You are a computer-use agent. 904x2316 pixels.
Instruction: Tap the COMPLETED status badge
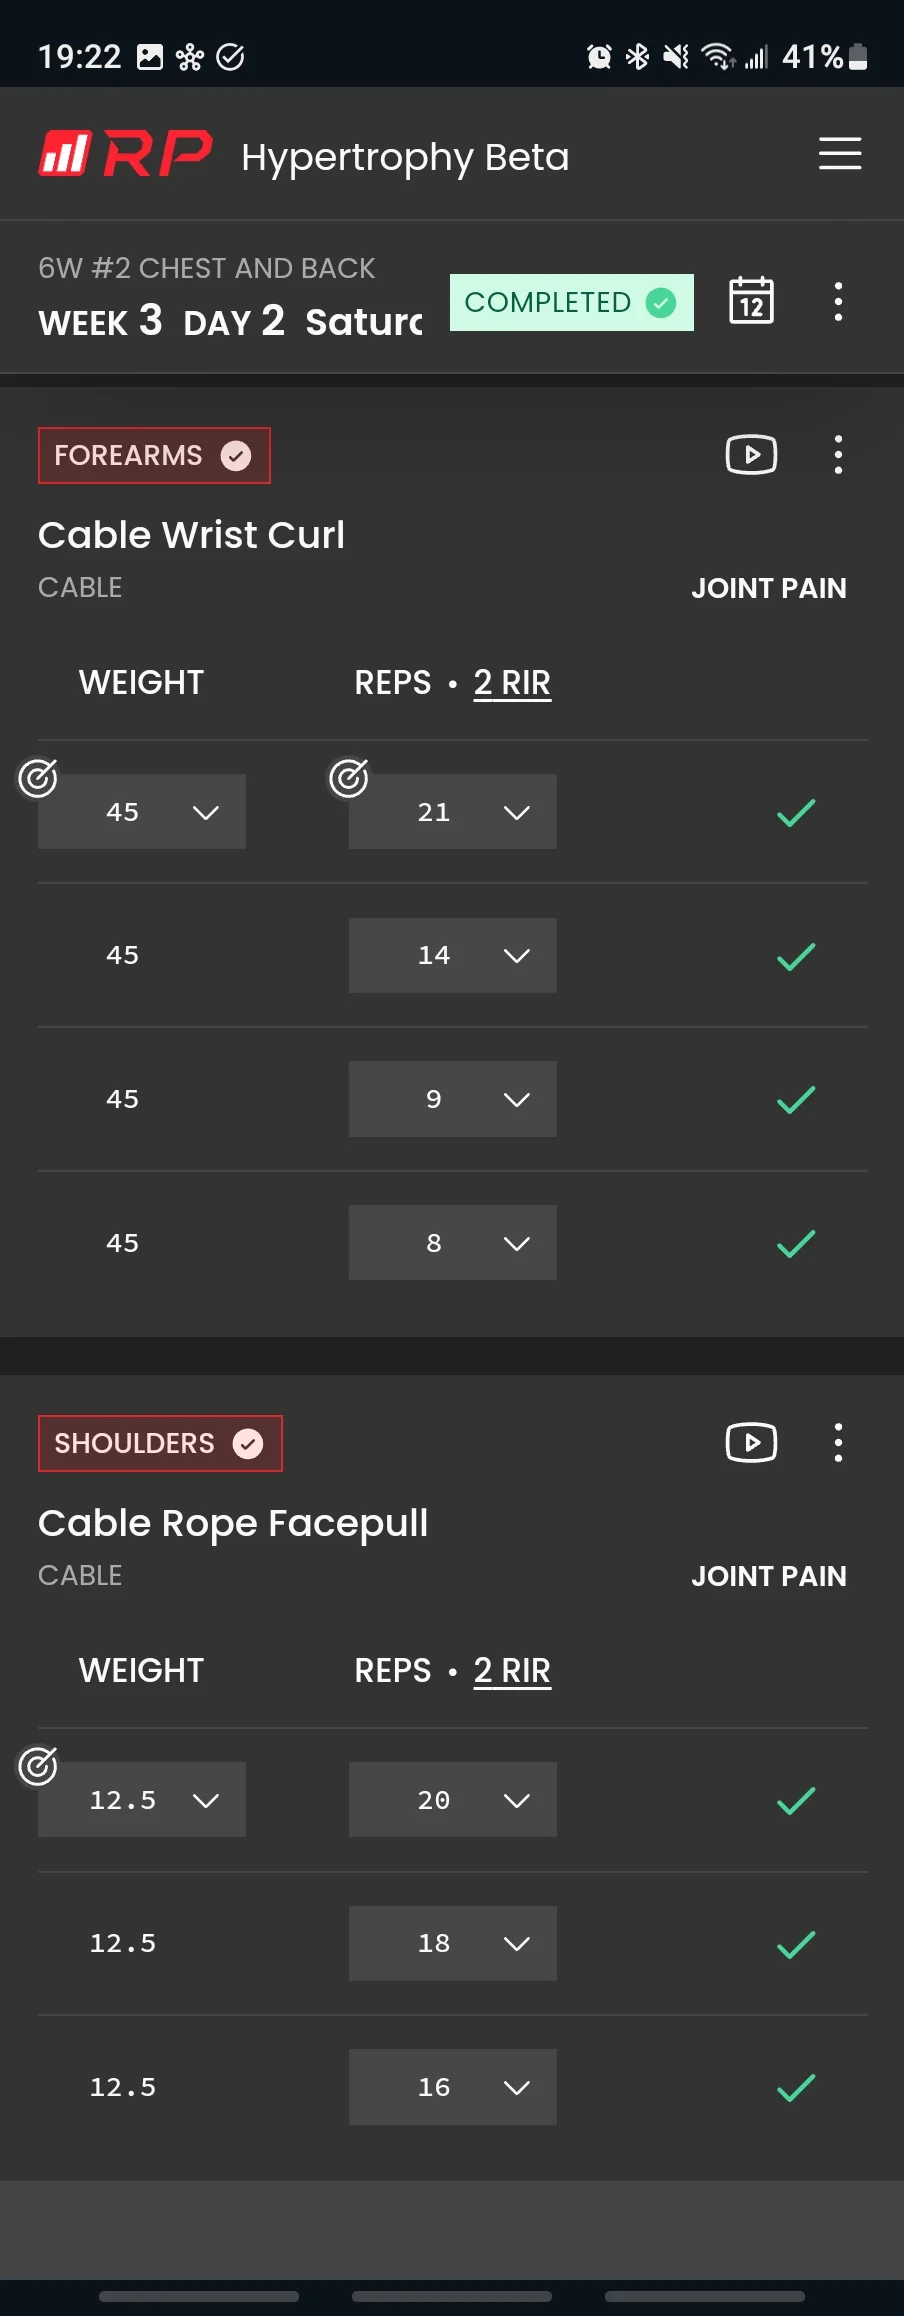pos(571,302)
